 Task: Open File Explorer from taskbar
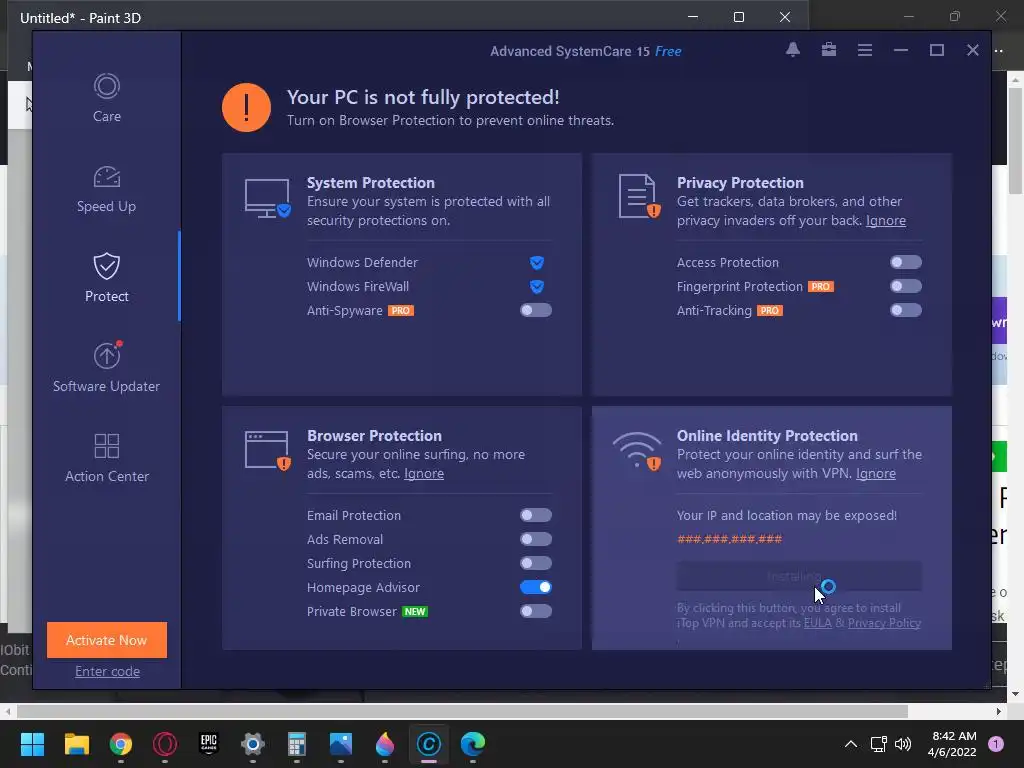click(76, 744)
